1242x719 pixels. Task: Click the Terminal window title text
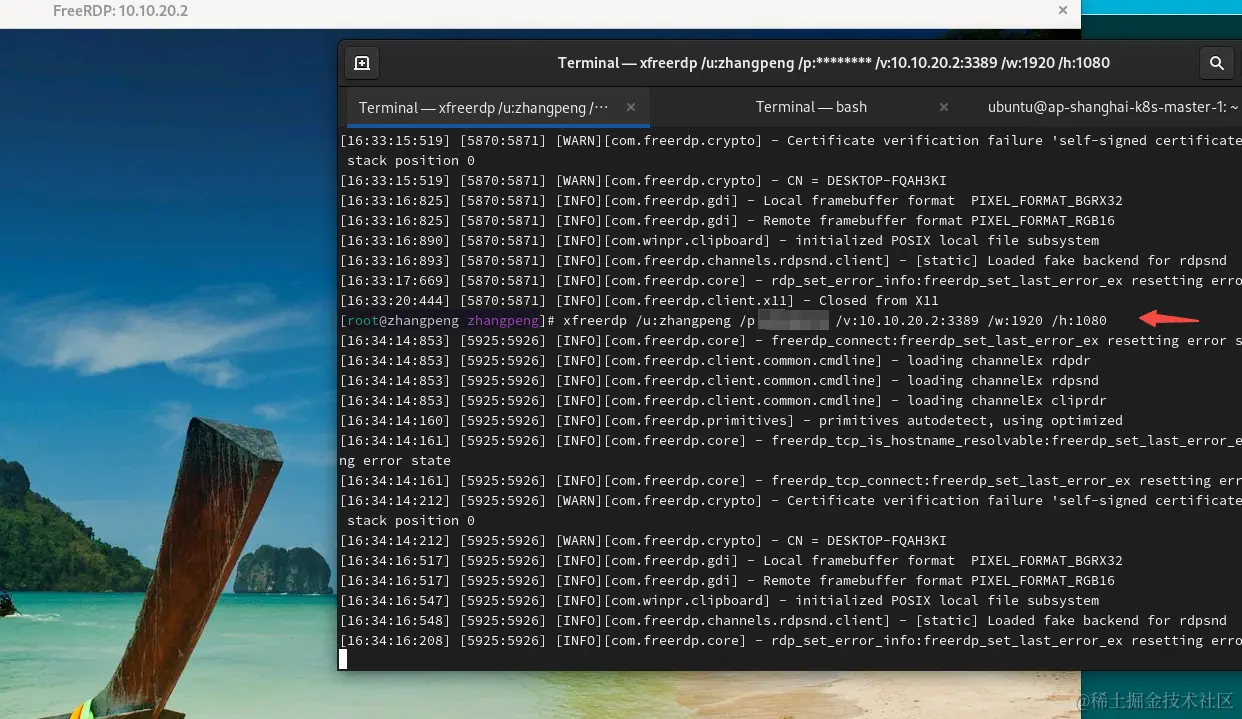tap(834, 63)
